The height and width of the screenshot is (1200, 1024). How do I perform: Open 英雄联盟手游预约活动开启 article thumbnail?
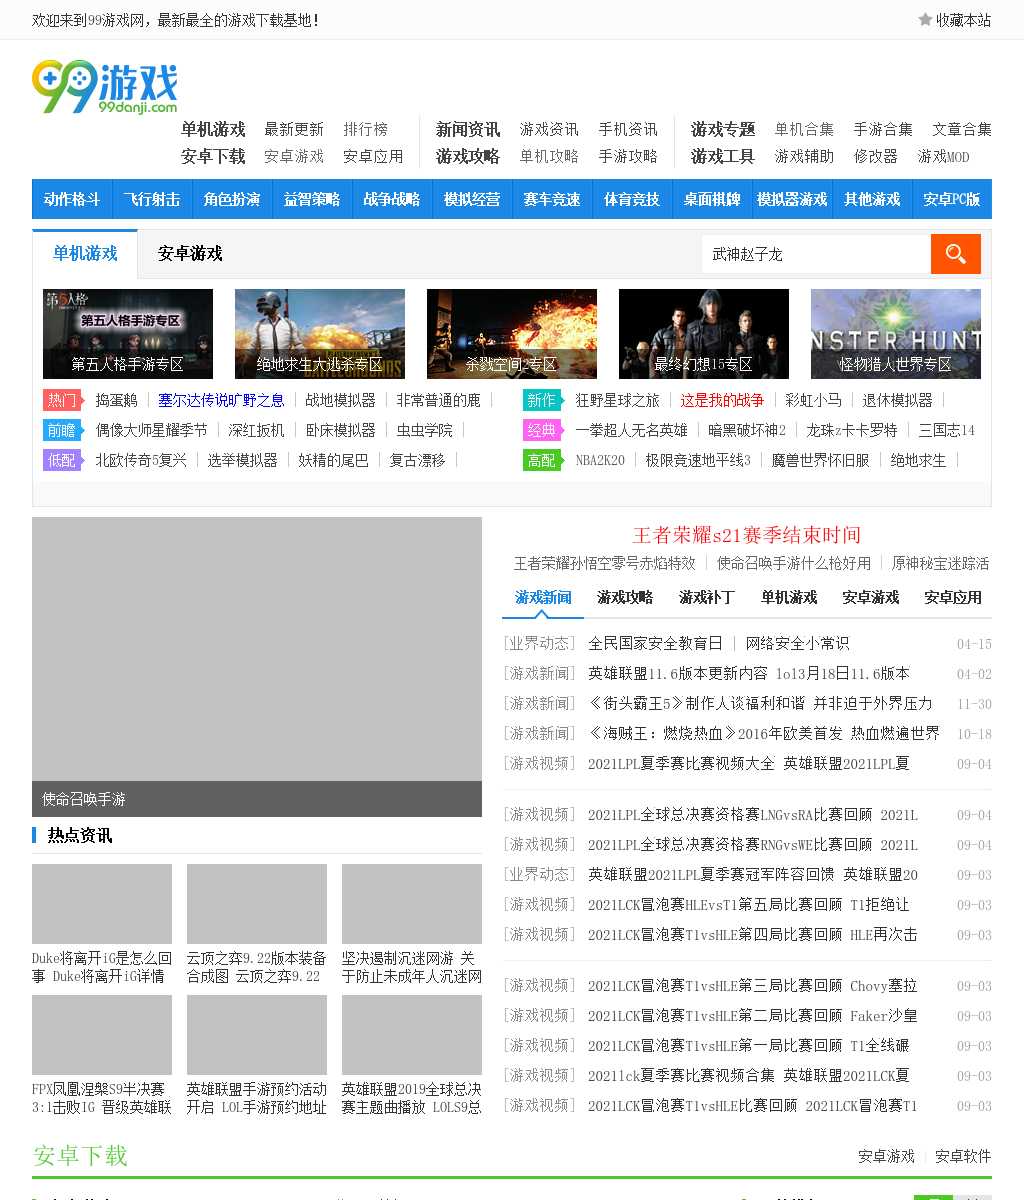[257, 1034]
